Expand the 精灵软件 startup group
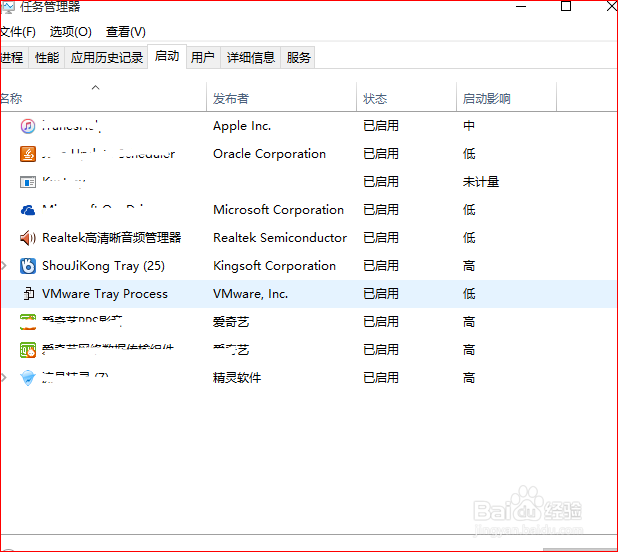Image resolution: width=618 pixels, height=552 pixels. coord(4,377)
